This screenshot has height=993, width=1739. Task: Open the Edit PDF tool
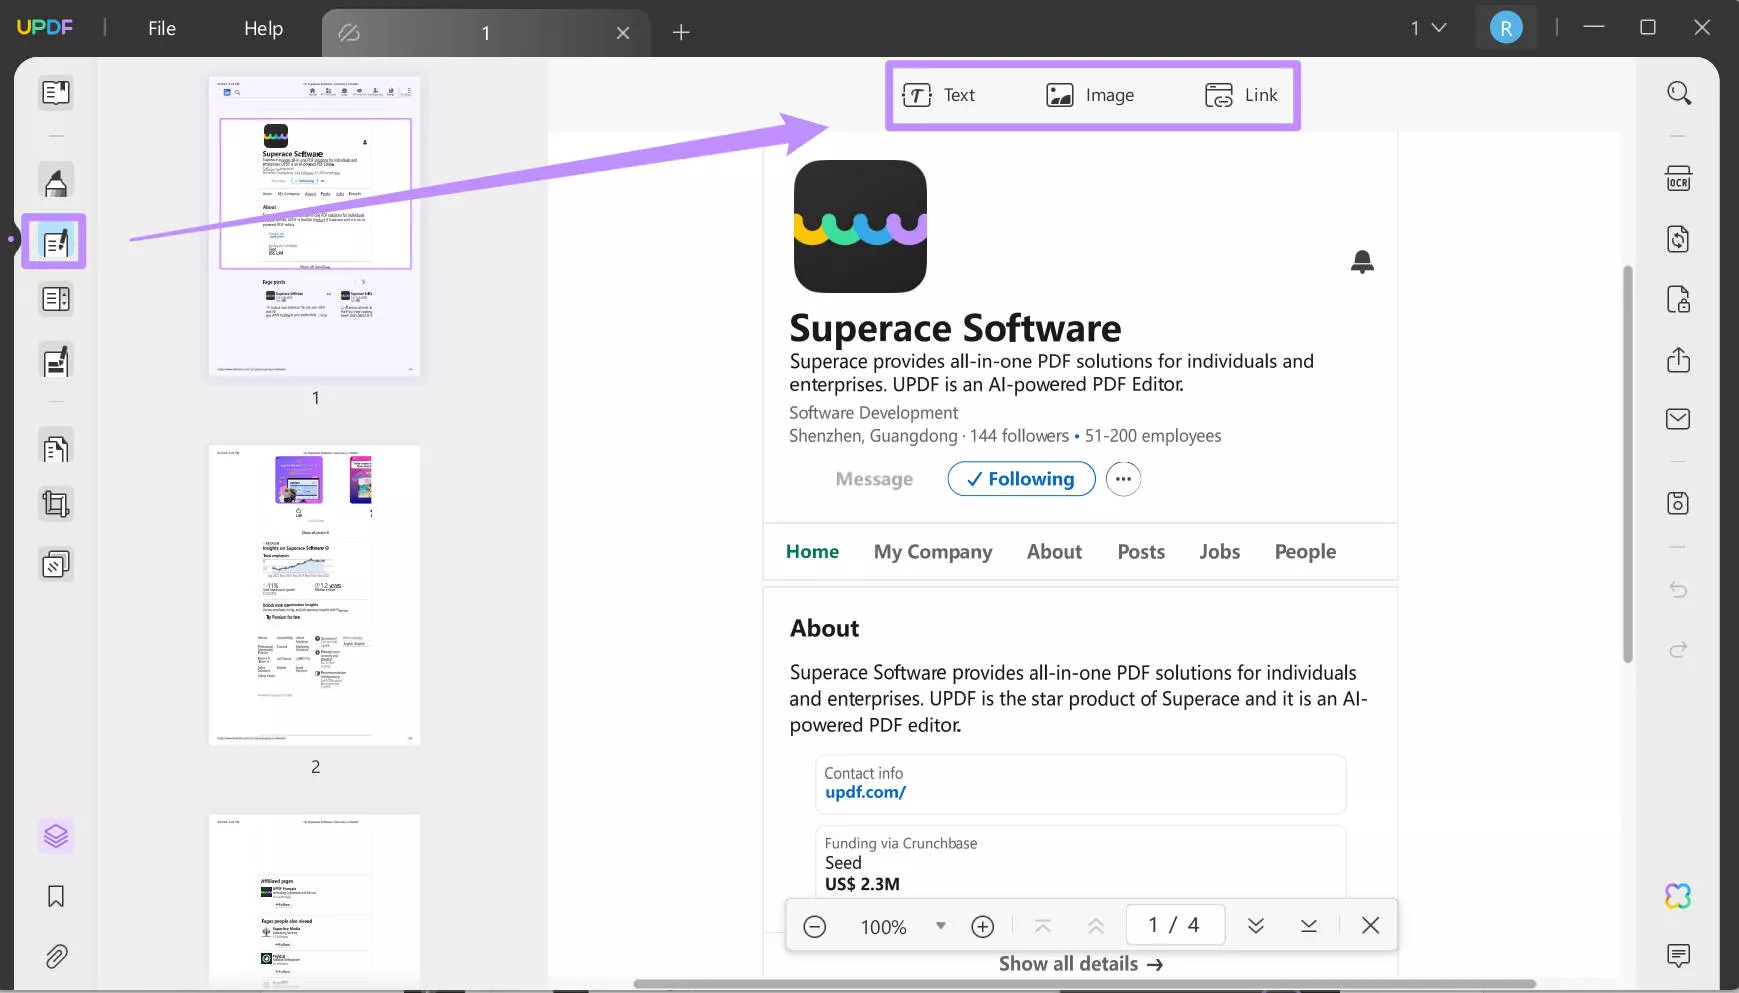coord(56,241)
